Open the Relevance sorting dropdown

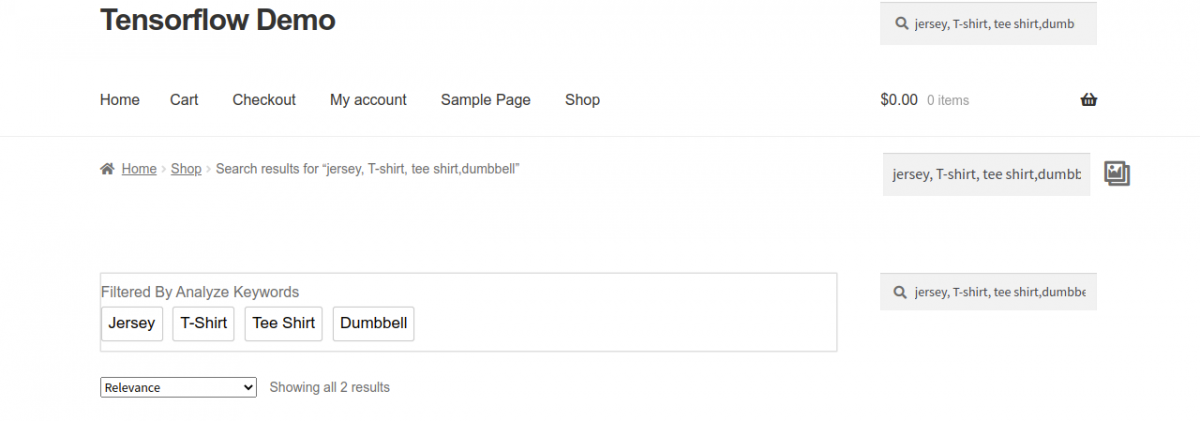[178, 387]
